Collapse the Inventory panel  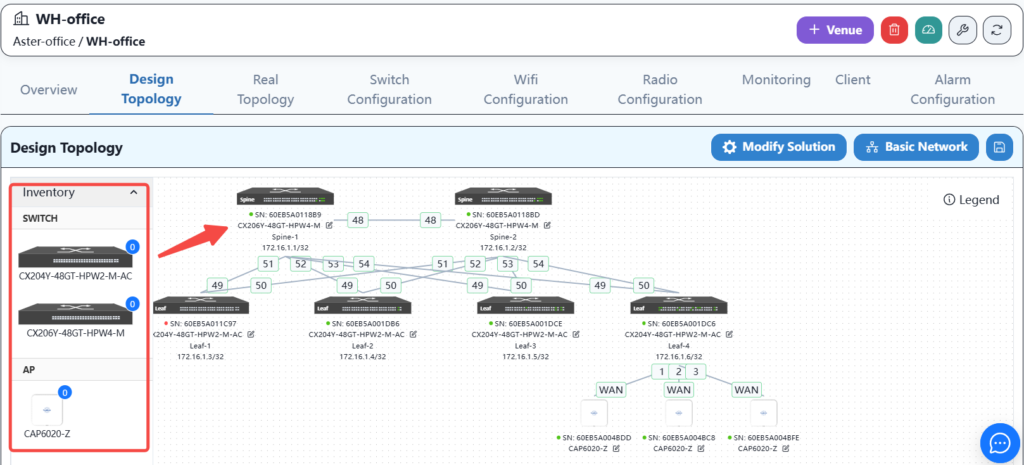(x=132, y=192)
